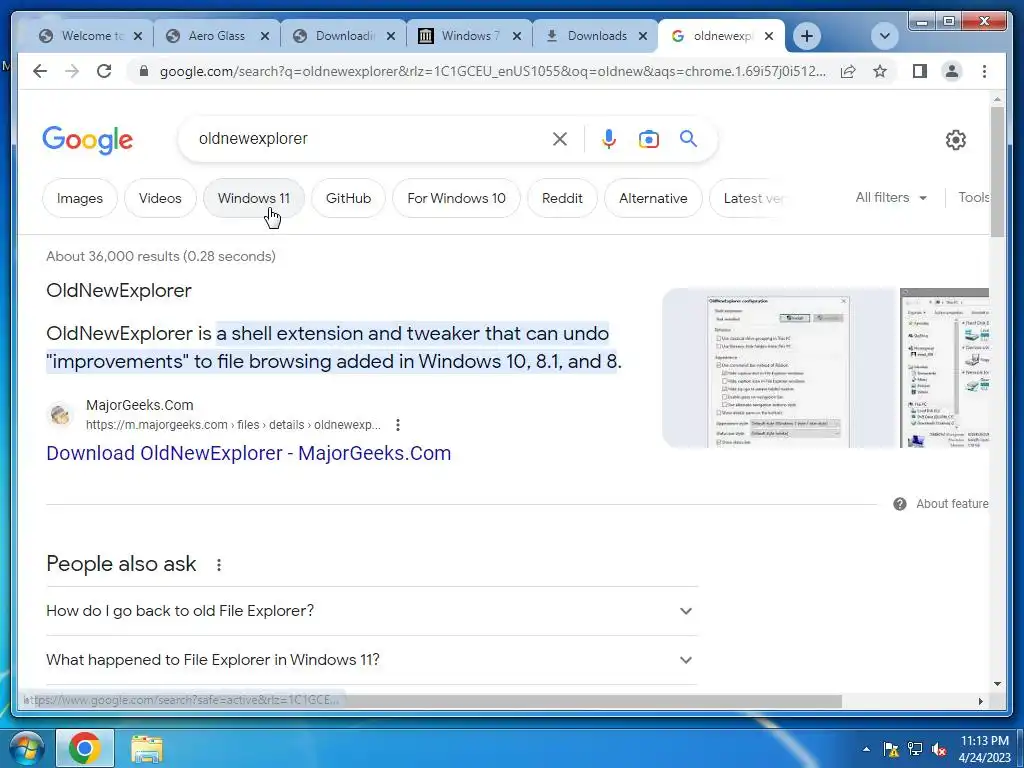Open the tab search dropdown arrow
The image size is (1024, 768).
click(x=885, y=36)
